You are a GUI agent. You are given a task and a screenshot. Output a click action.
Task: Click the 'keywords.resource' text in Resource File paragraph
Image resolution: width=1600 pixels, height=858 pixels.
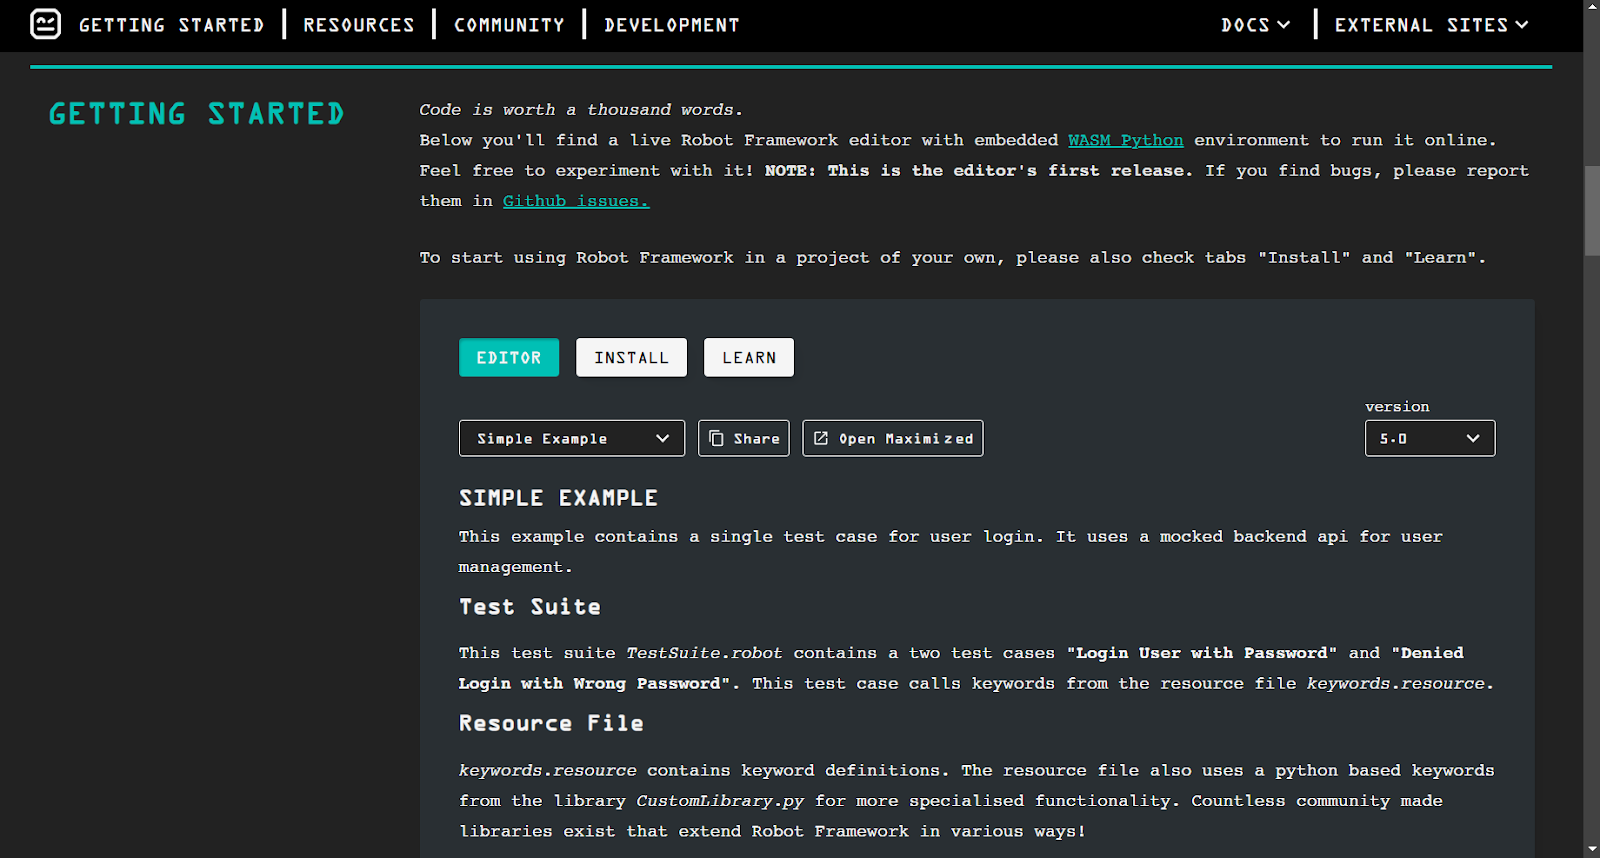pos(547,771)
